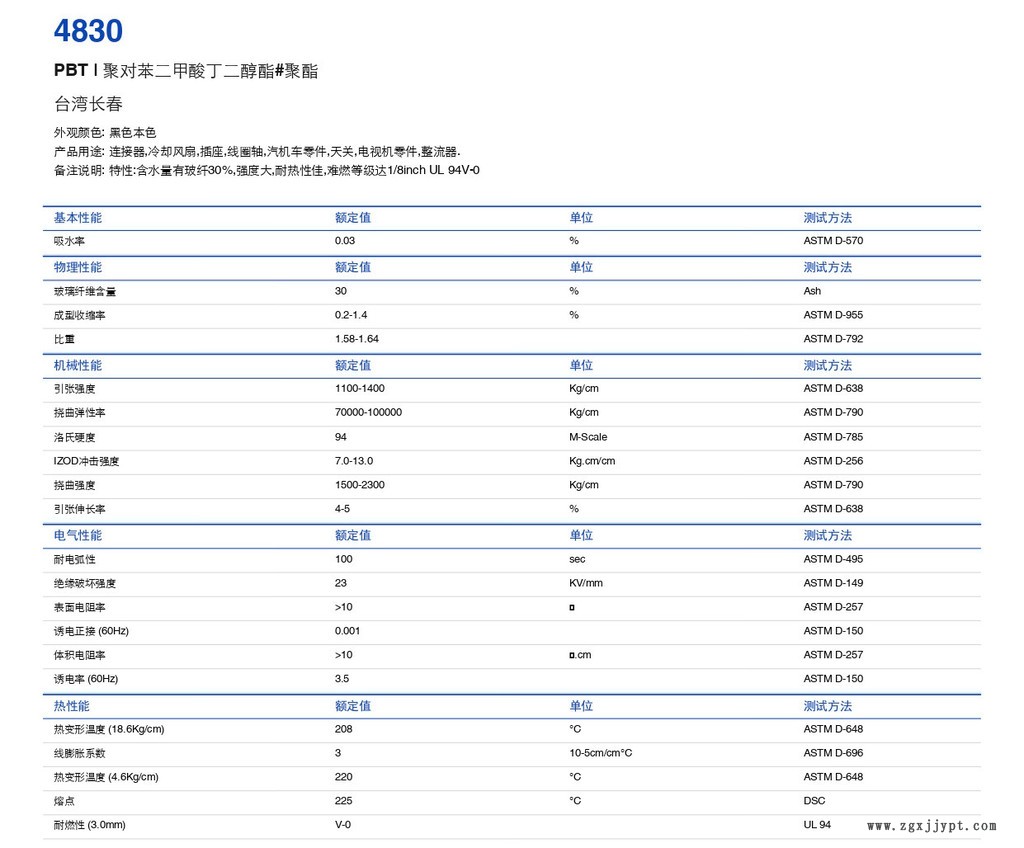
Task: Select the "吸水率" row label
Action: point(69,241)
